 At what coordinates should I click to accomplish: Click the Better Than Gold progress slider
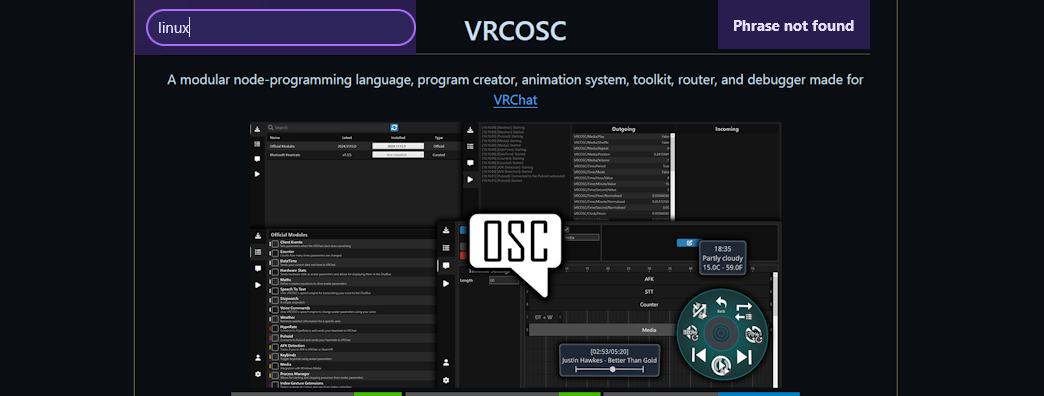click(610, 369)
